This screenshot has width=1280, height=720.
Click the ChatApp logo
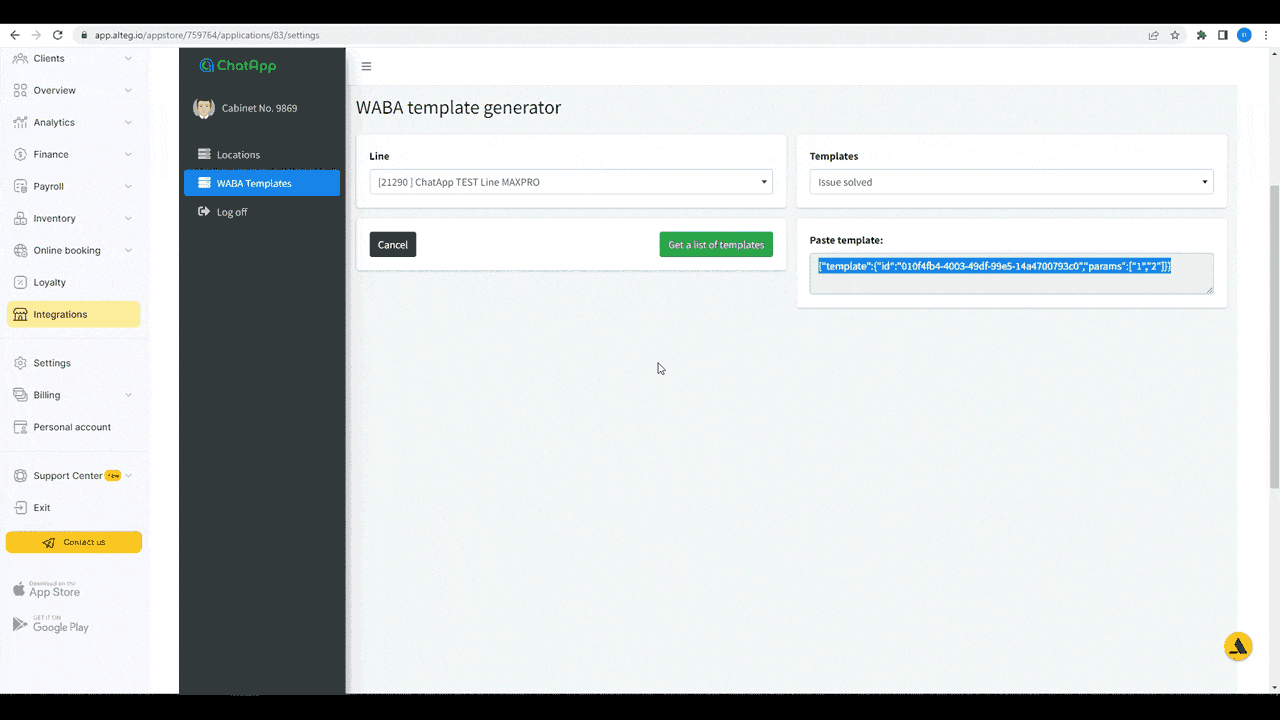tap(238, 66)
